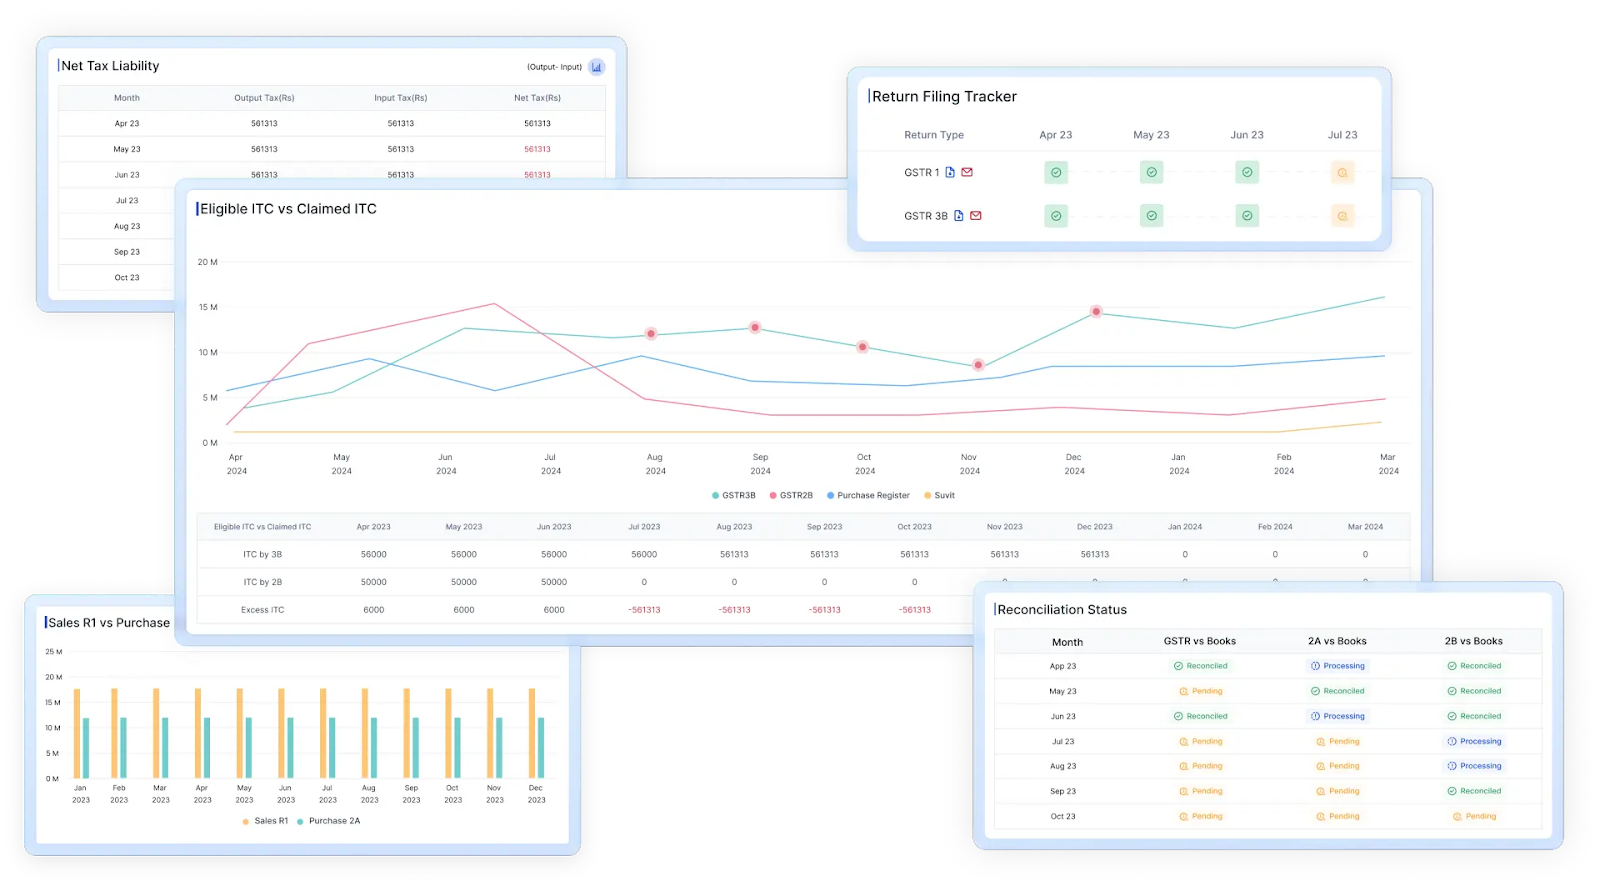Viewport: 1600px width, 886px height.
Task: Click May 23 2A vs Books Reconciled badge
Action: pyautogui.click(x=1338, y=691)
